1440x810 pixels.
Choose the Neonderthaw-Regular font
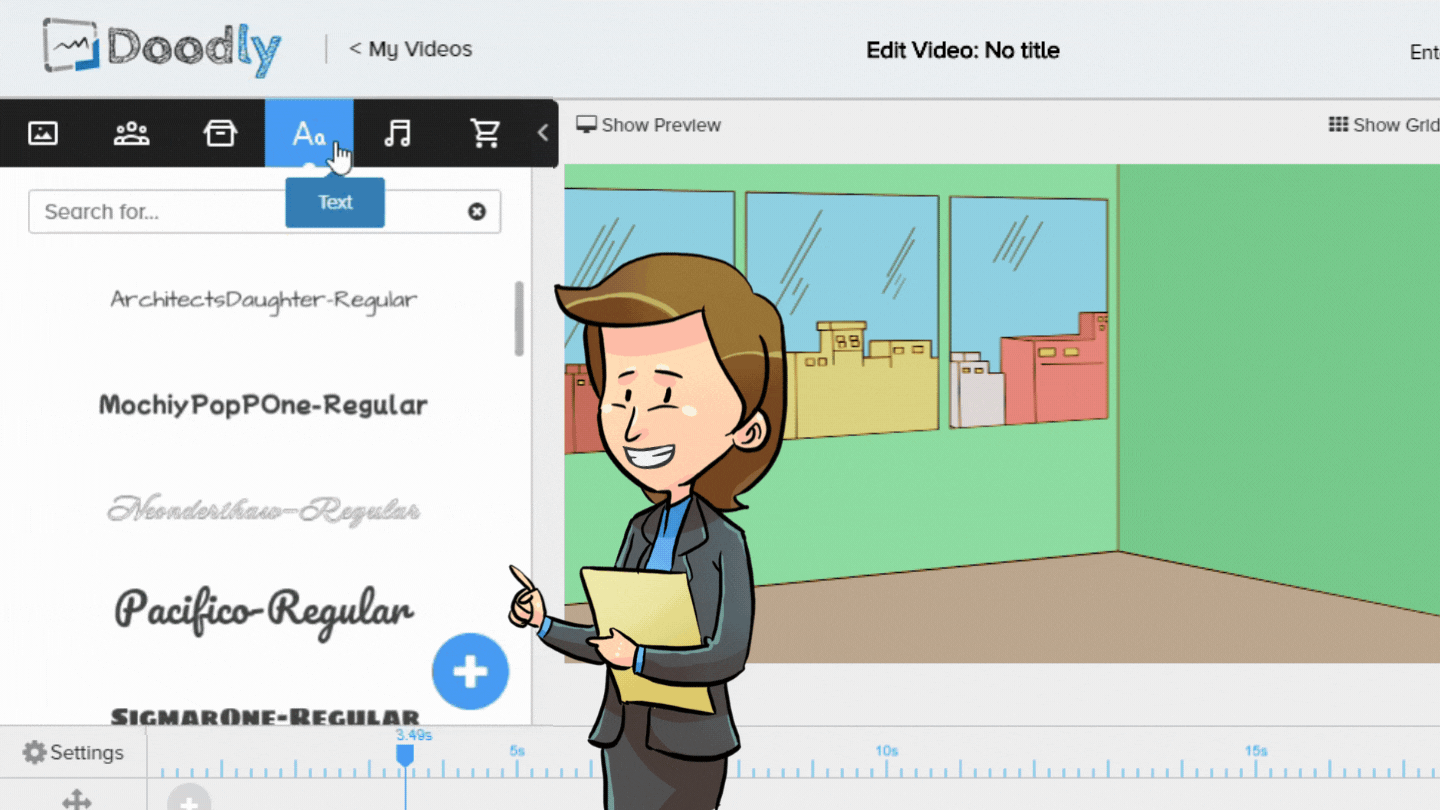coord(264,510)
